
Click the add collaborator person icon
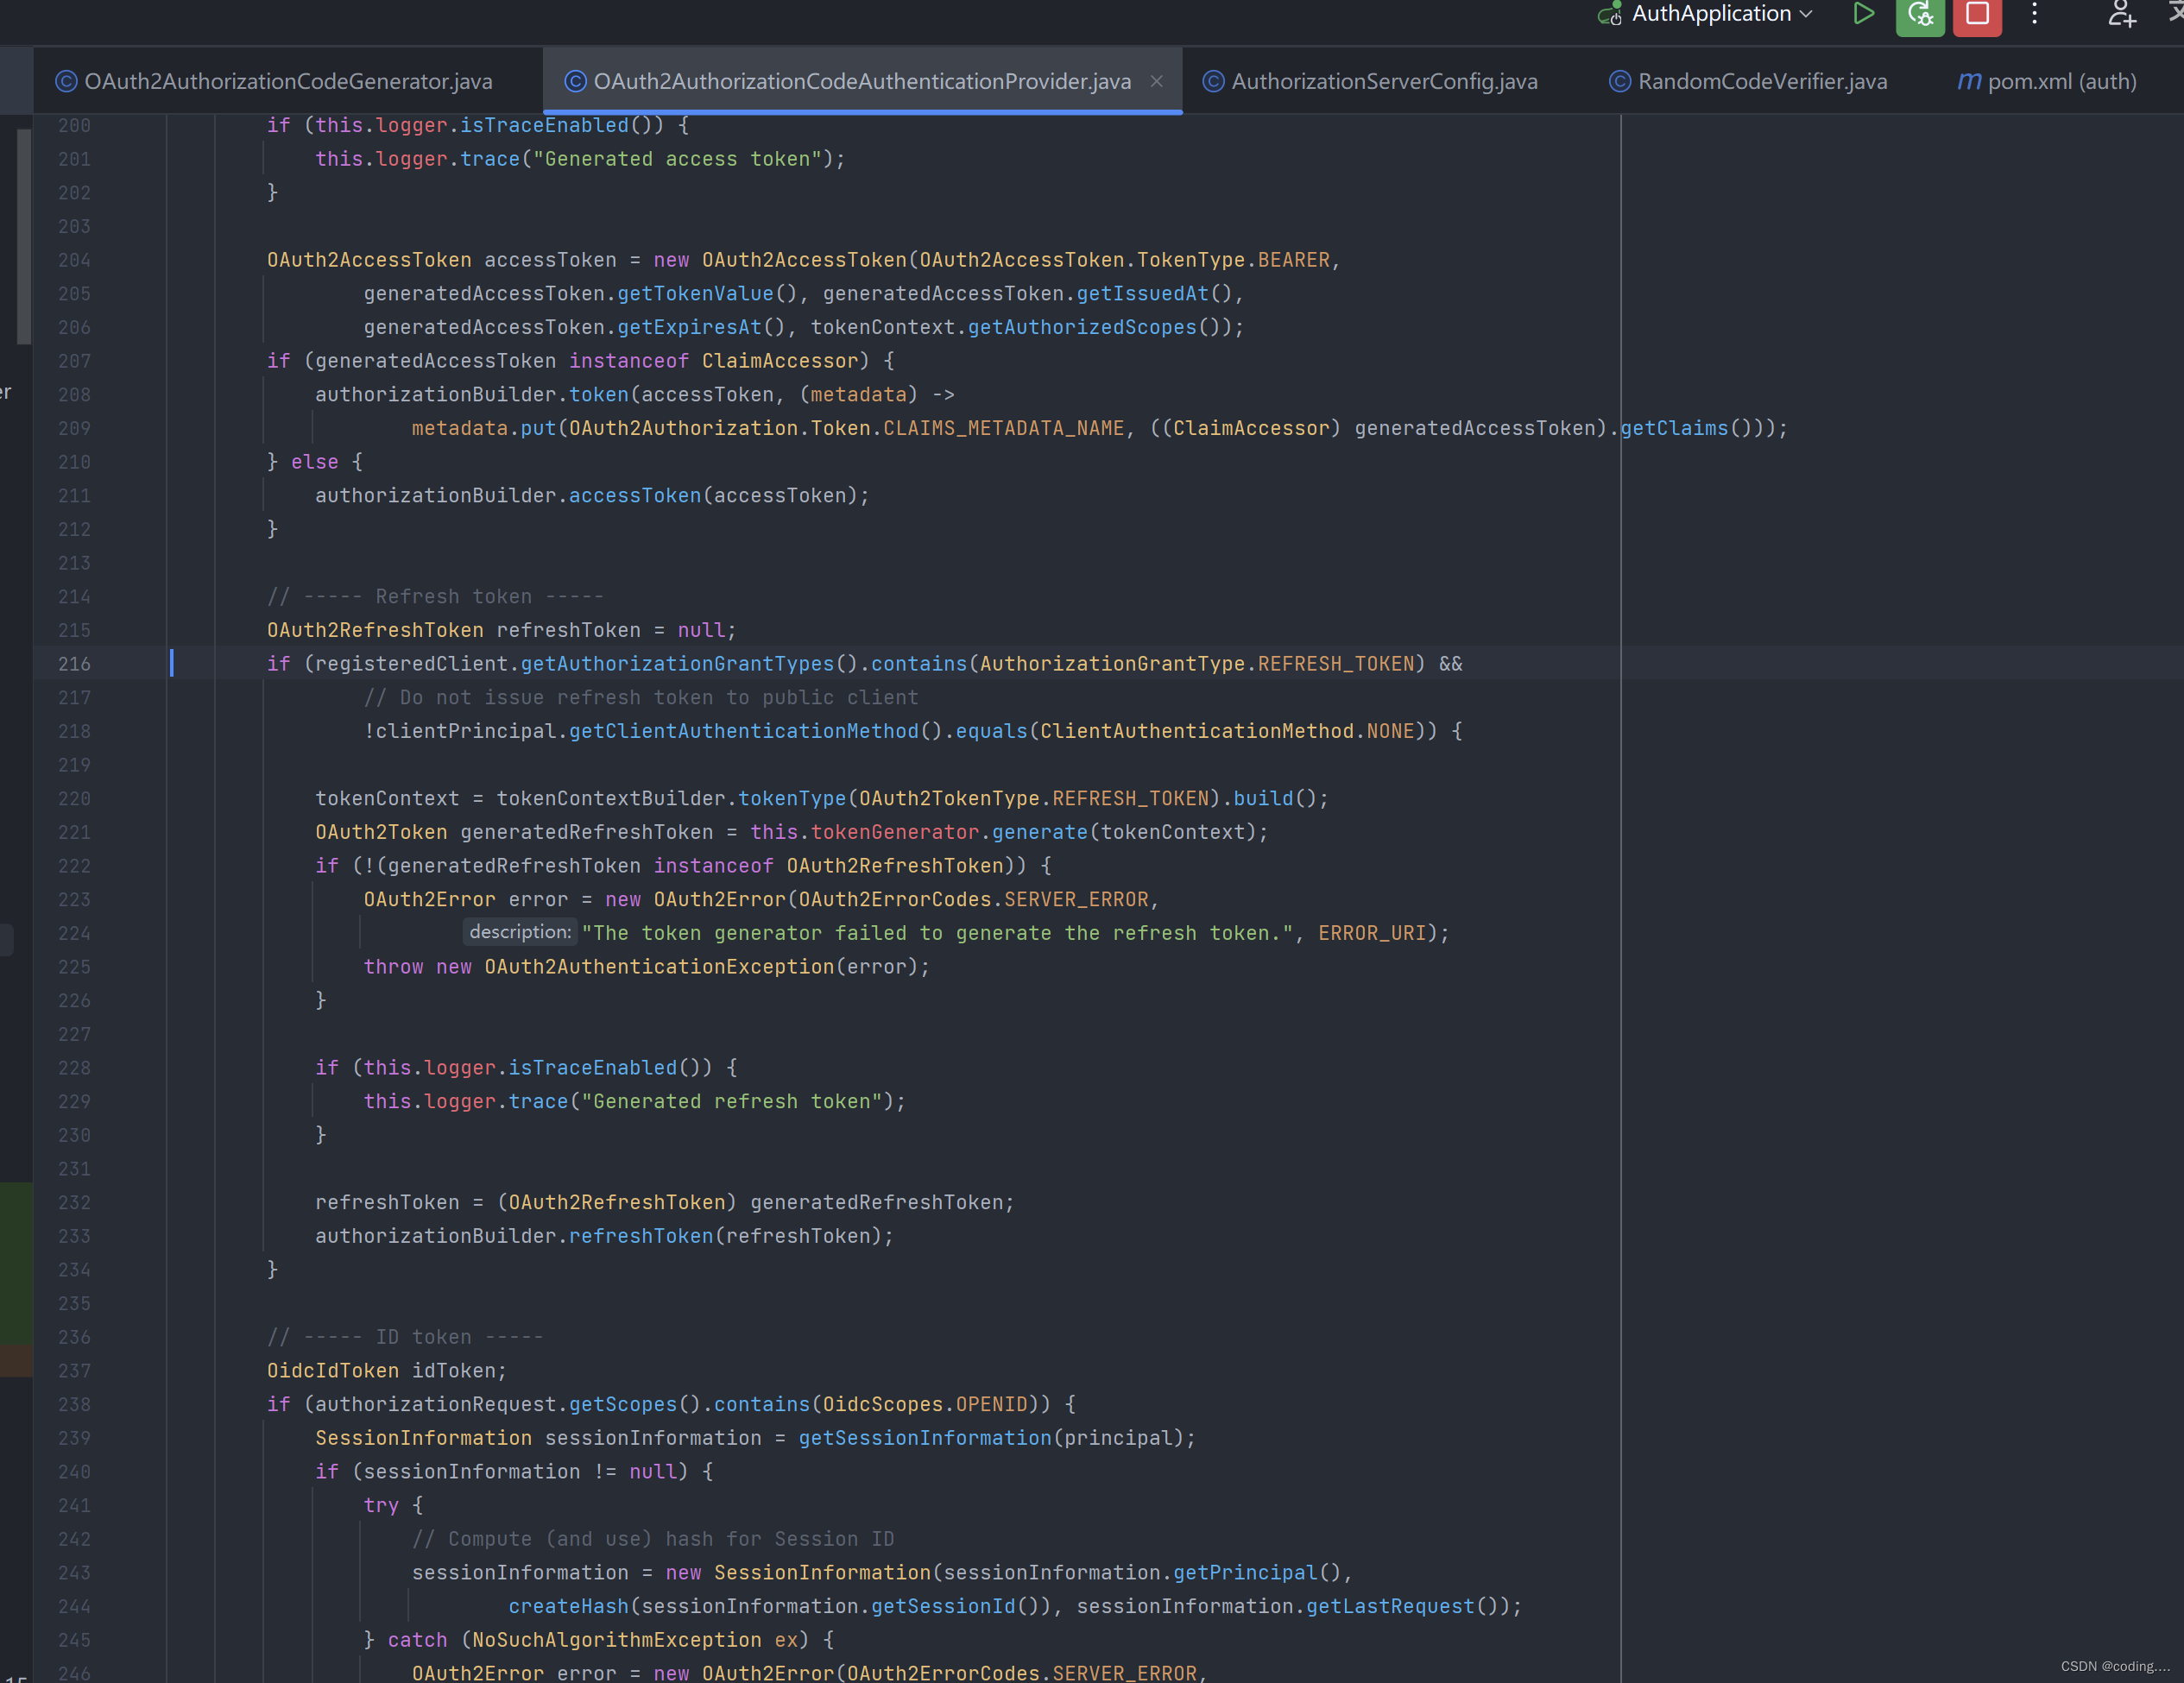pyautogui.click(x=2121, y=14)
